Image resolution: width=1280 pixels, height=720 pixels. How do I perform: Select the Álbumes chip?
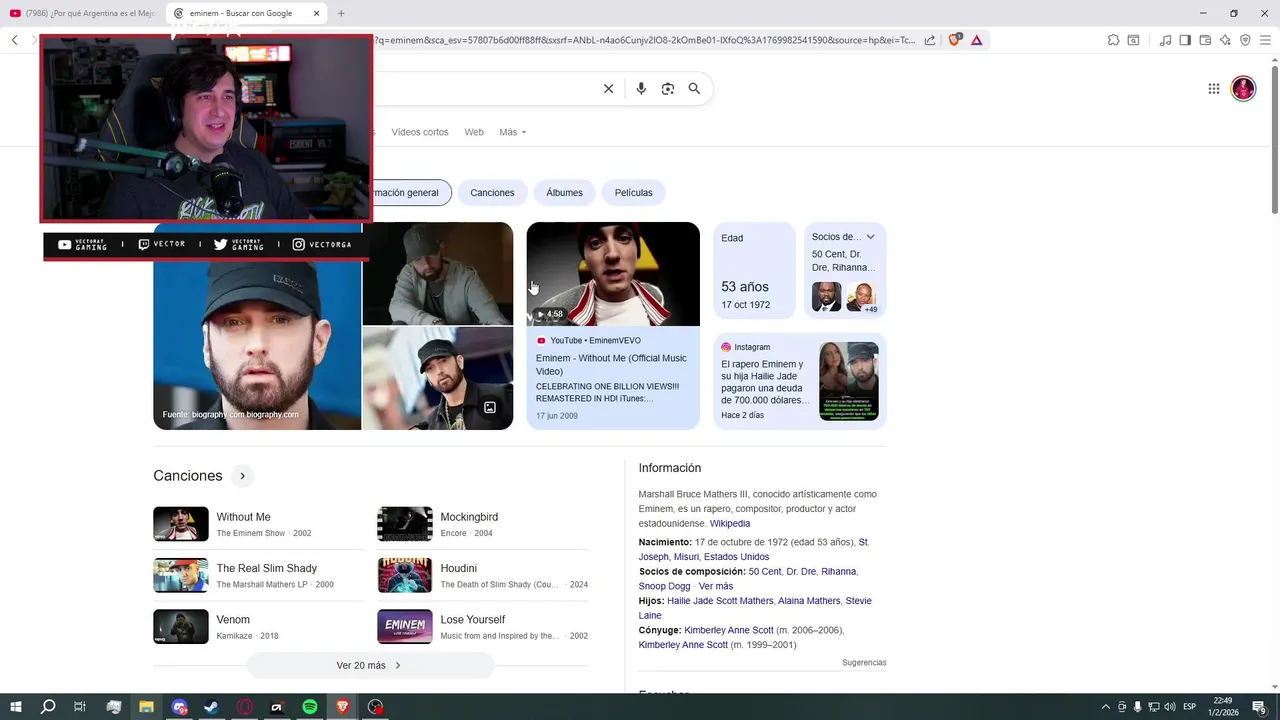coord(564,193)
